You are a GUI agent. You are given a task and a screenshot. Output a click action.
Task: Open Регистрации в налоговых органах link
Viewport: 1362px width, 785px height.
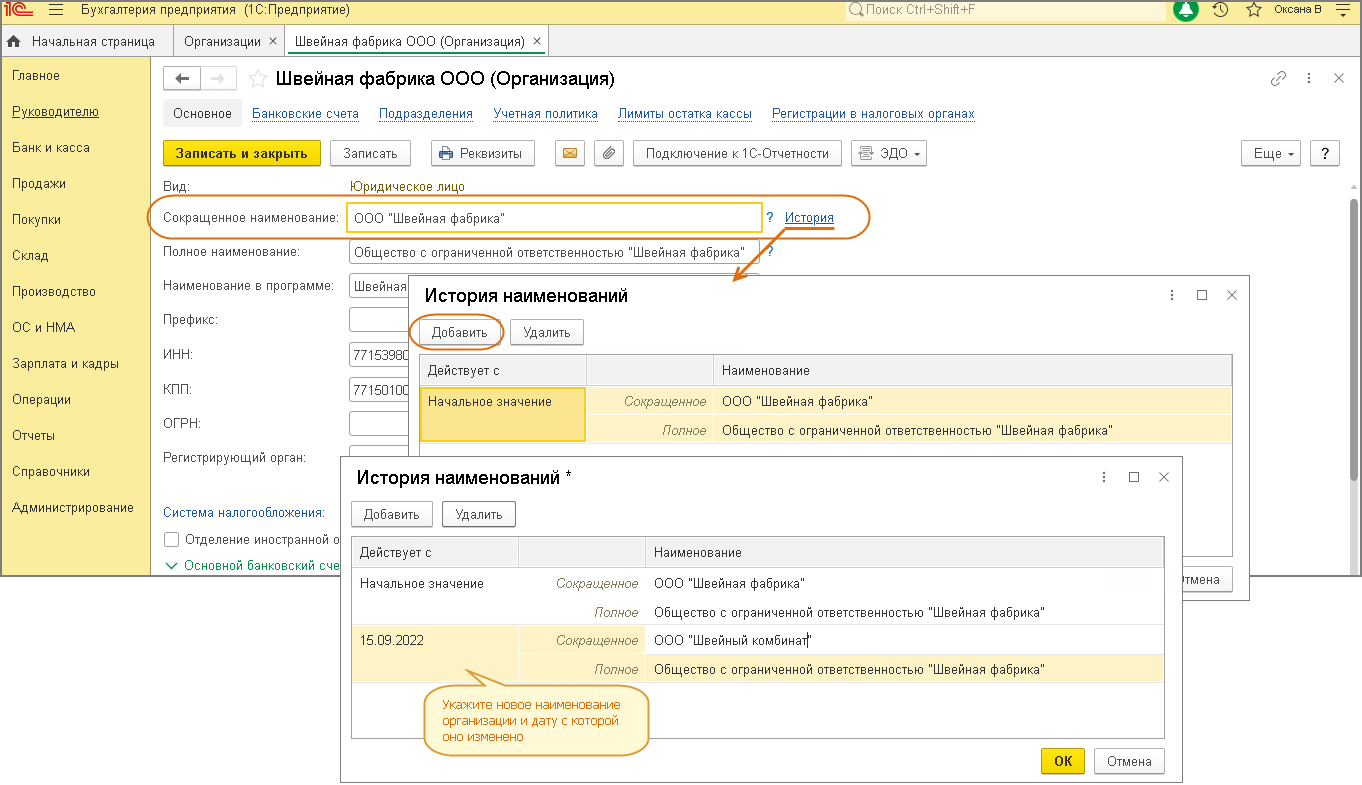pyautogui.click(x=873, y=114)
